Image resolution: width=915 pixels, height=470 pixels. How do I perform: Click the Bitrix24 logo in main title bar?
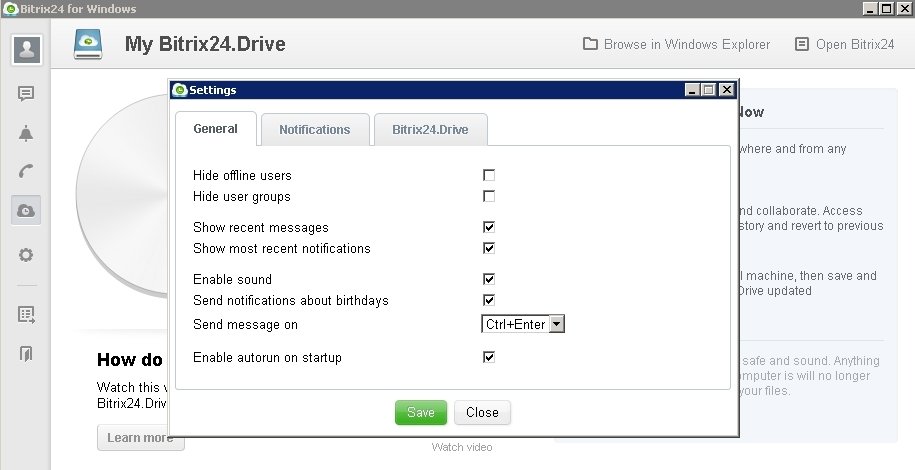[x=11, y=9]
